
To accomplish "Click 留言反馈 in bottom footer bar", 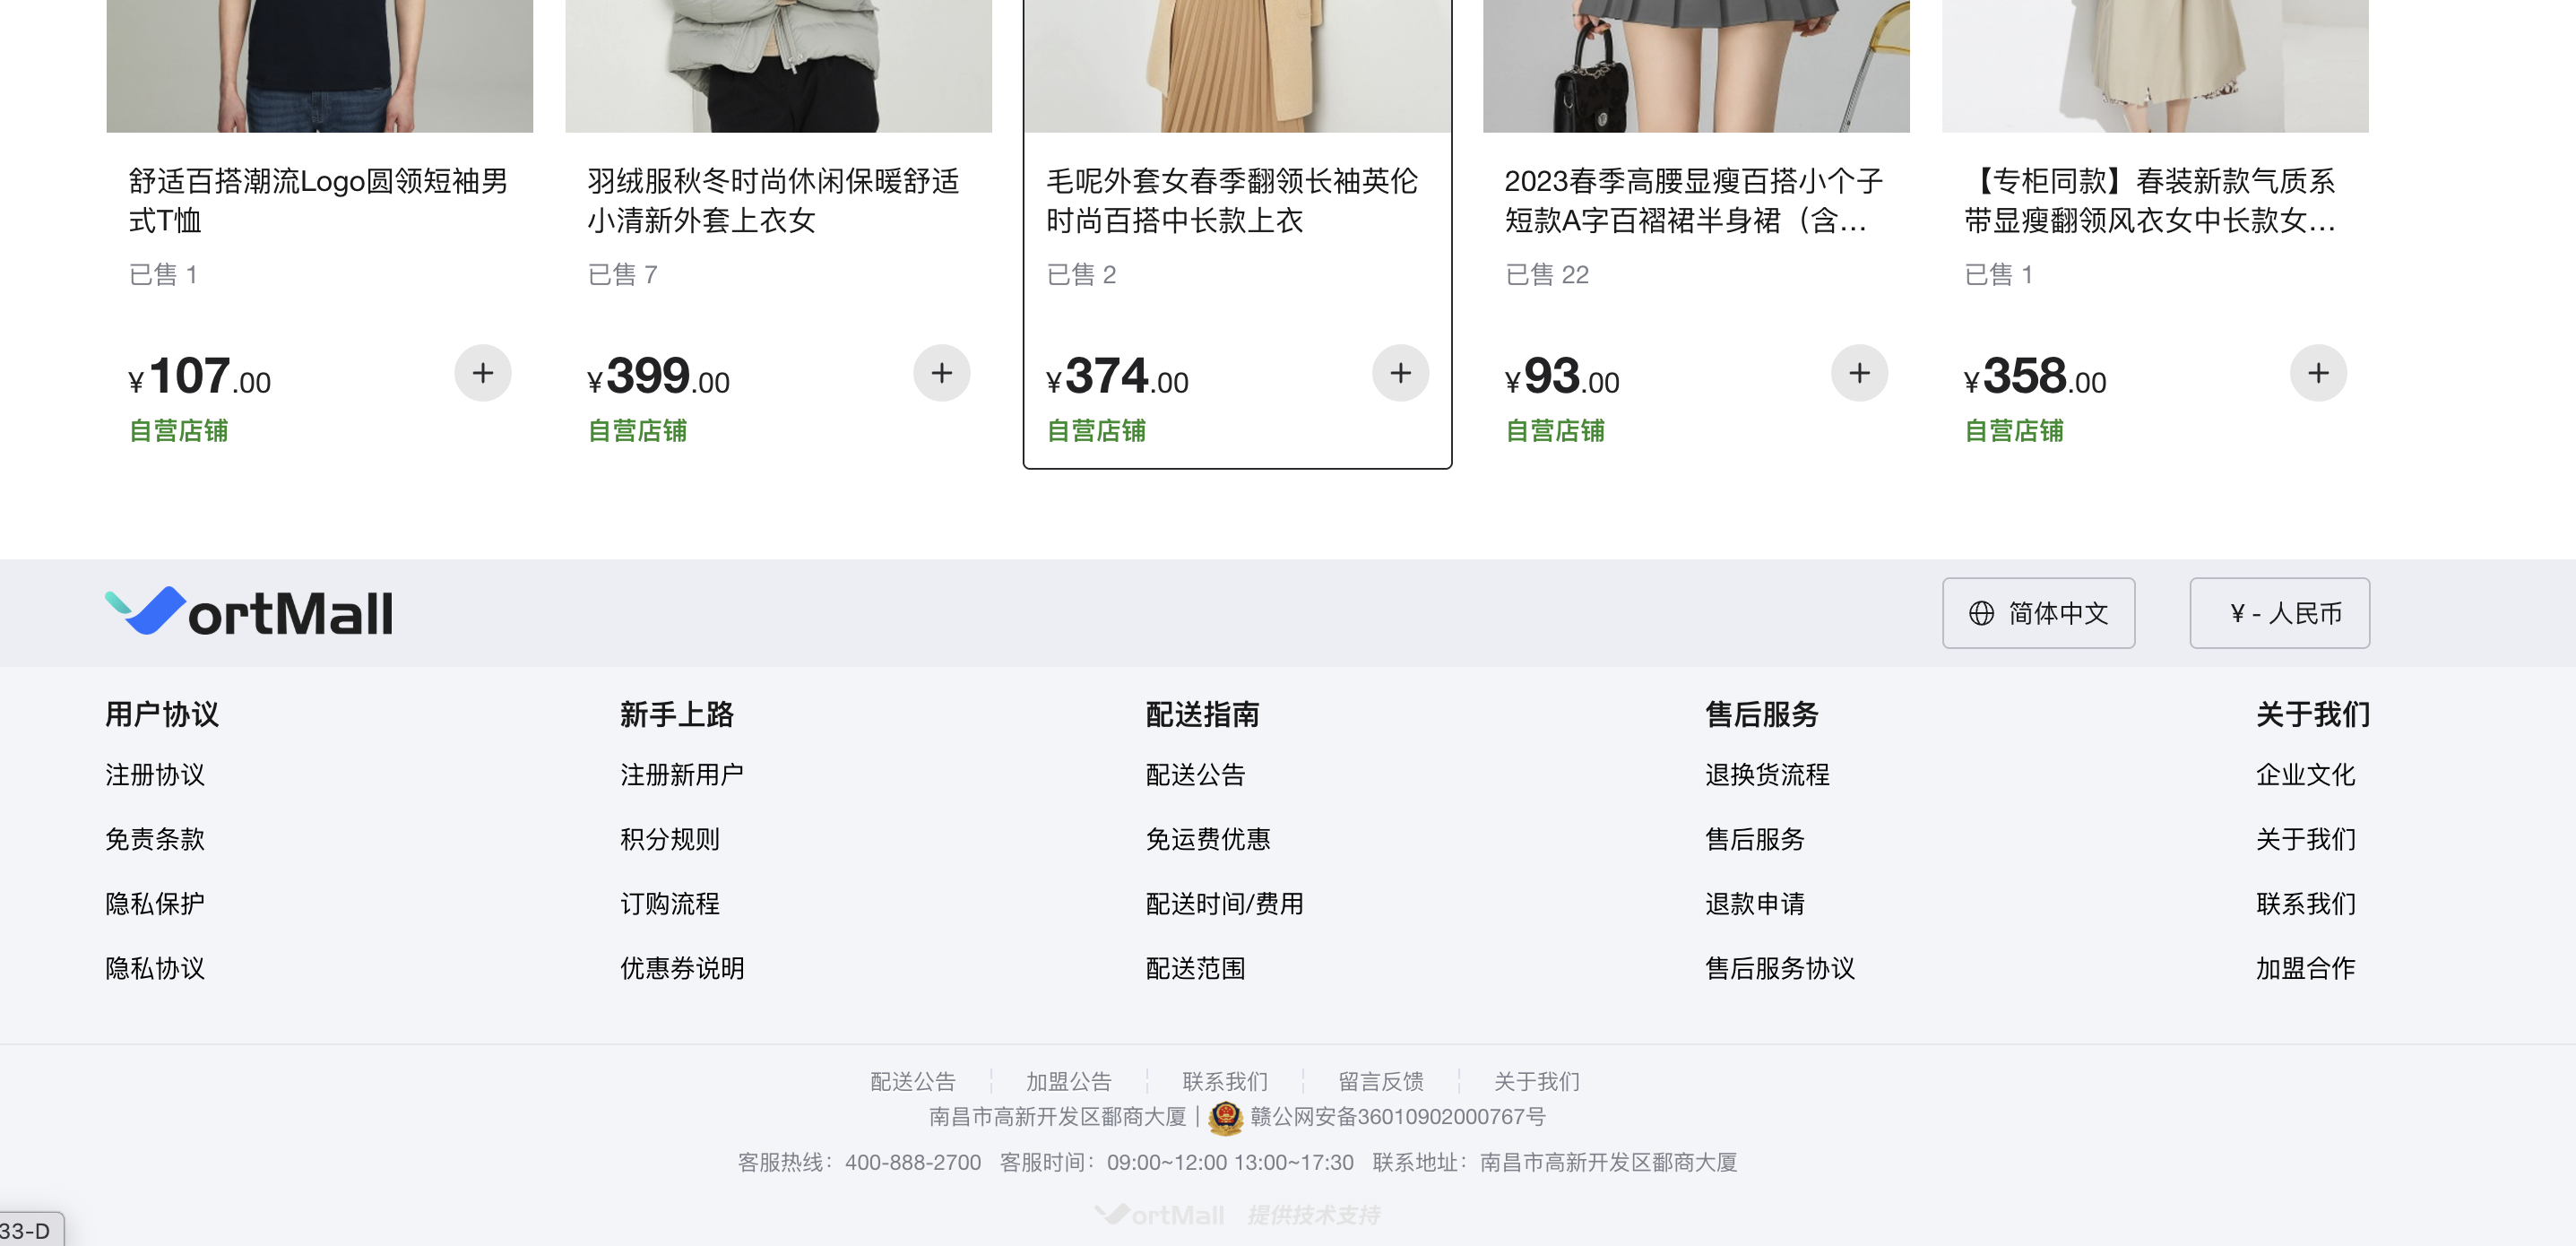I will click(x=1381, y=1081).
